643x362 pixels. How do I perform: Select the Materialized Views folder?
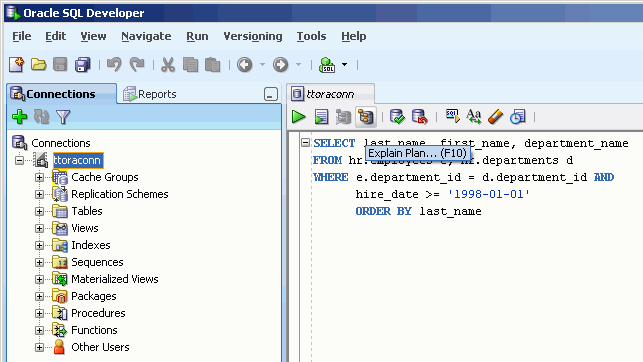coord(115,279)
